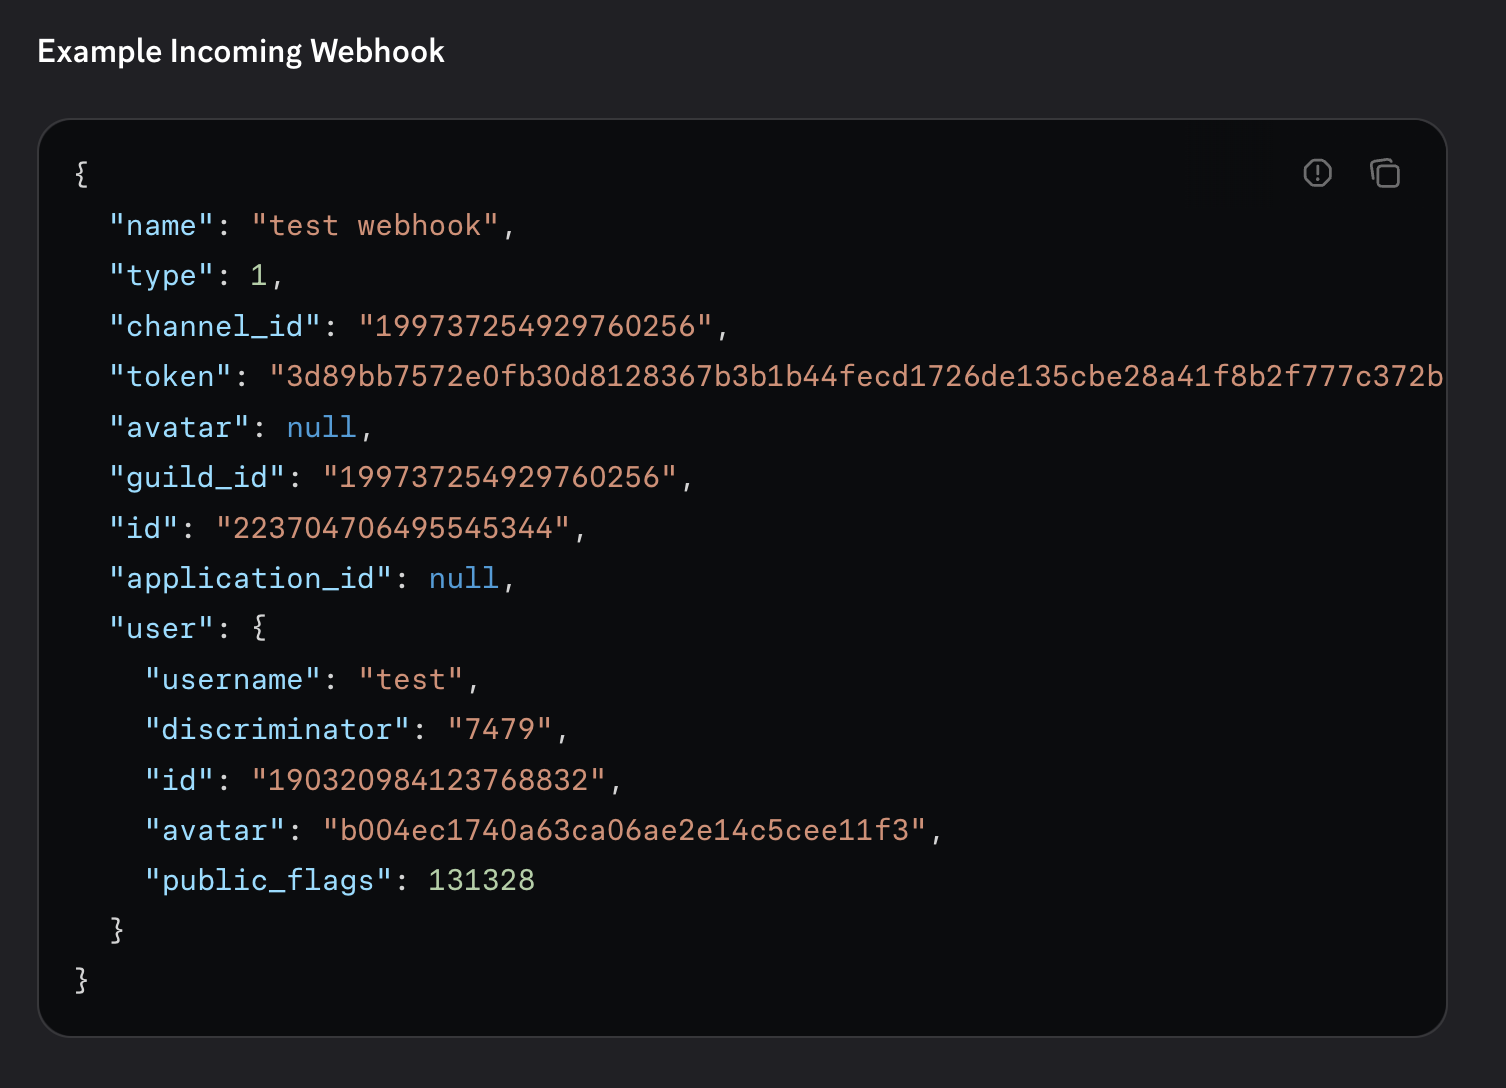Click the discriminator value "7479"
Screen dimensions: 1506x1088
[x=500, y=729]
